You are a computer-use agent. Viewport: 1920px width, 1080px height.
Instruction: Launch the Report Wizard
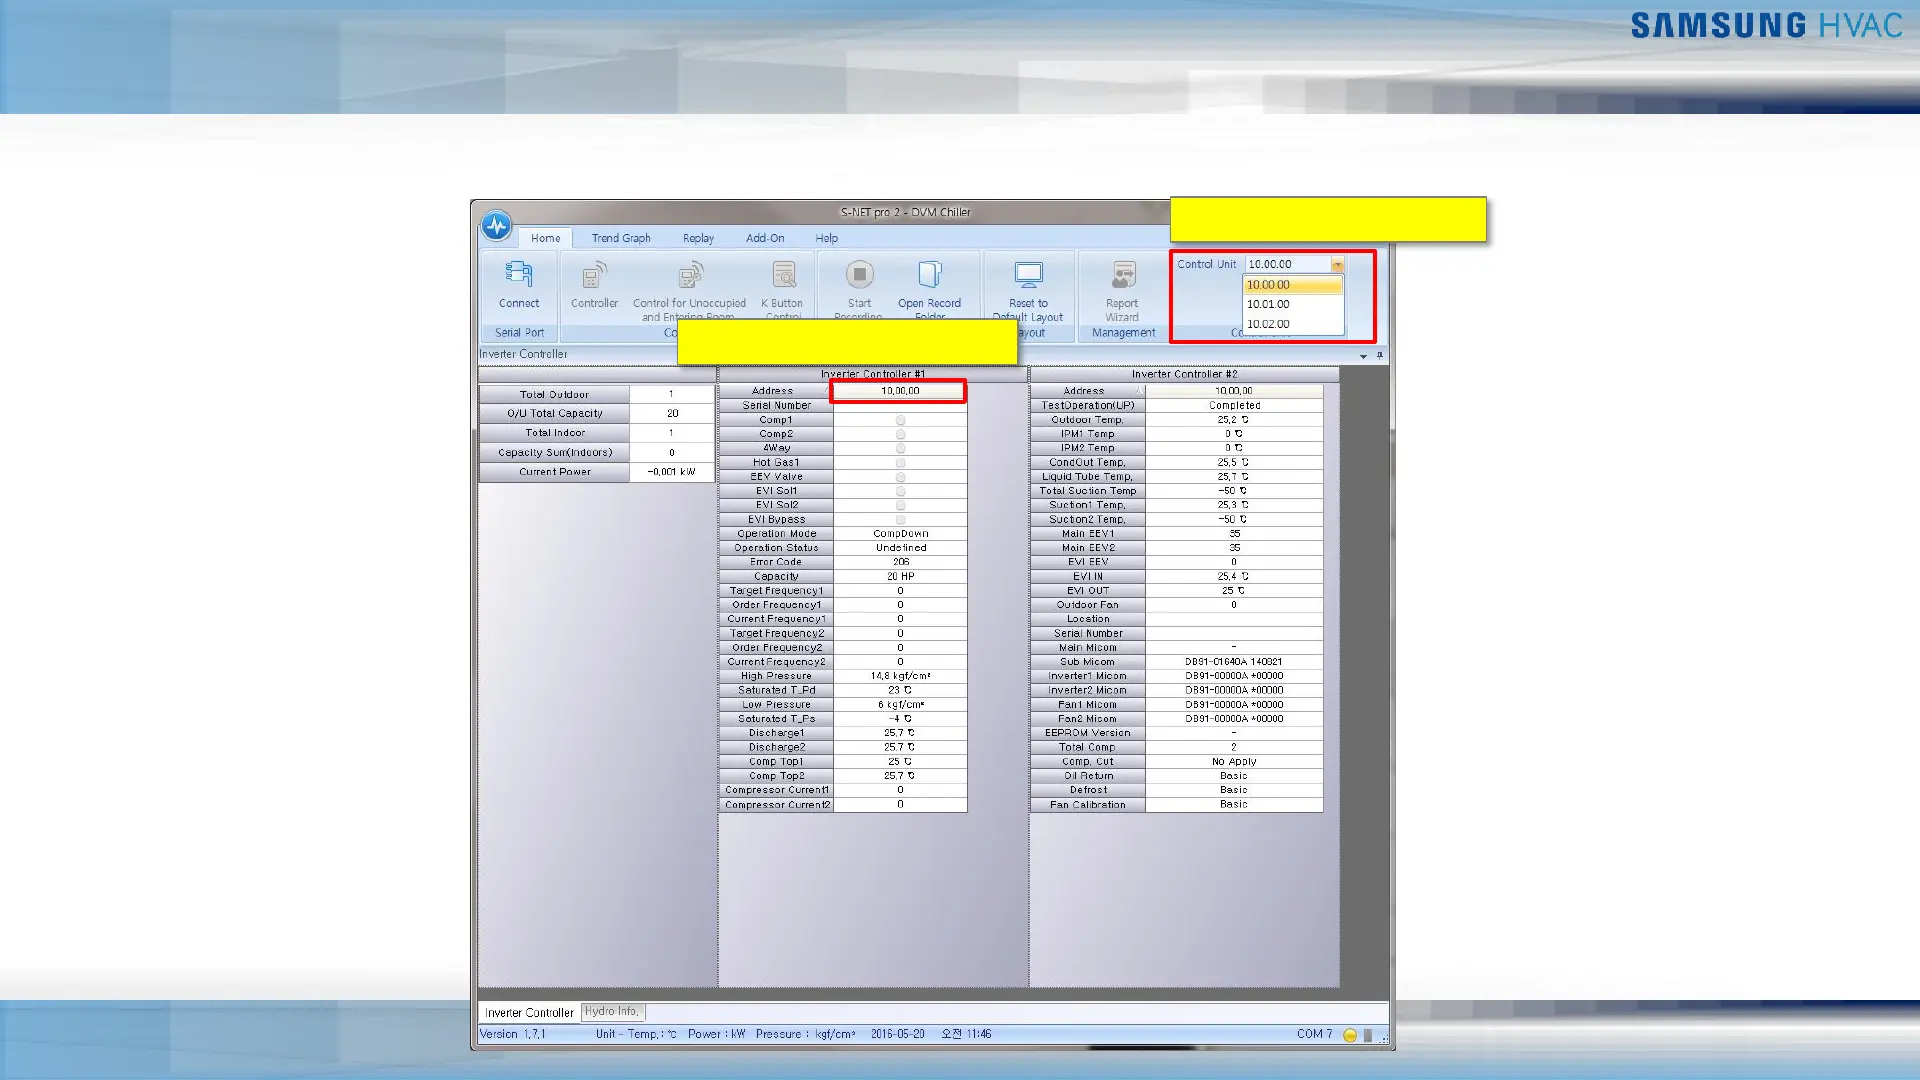1123,276
